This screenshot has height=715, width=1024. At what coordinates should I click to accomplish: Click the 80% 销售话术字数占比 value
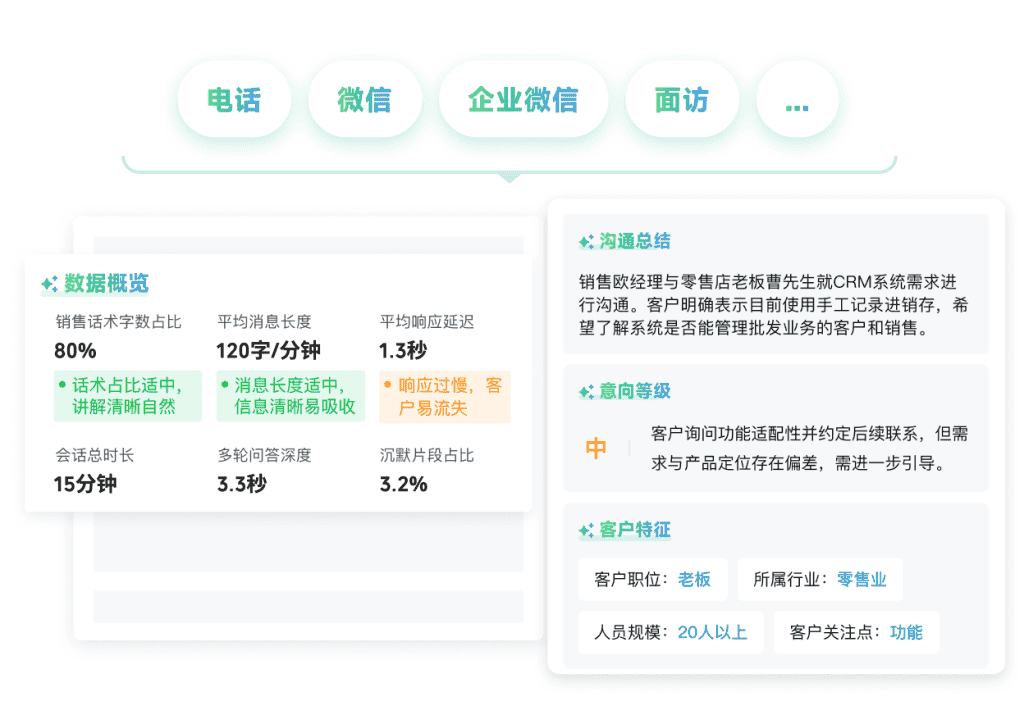tap(75, 350)
